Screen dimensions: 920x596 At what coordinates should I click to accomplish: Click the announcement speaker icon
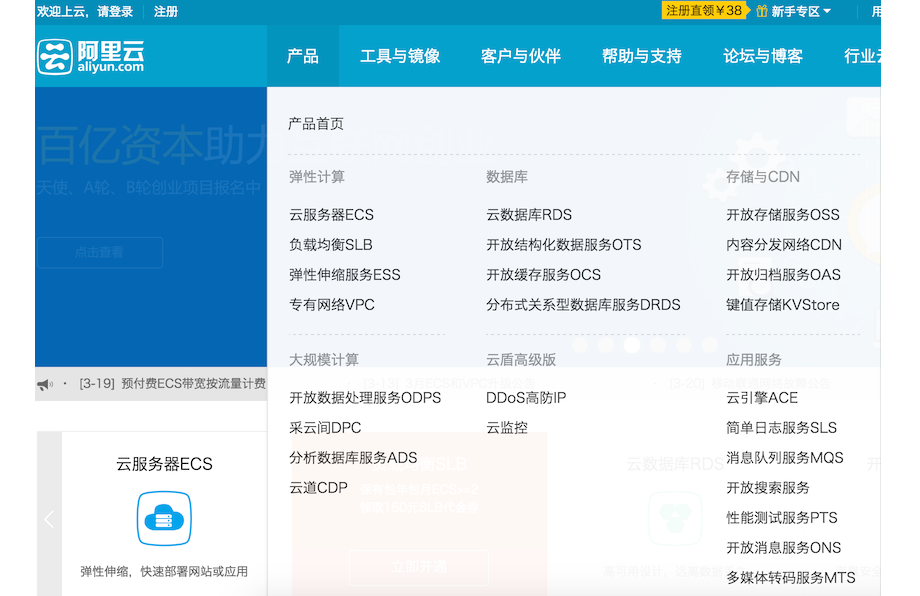[45, 384]
